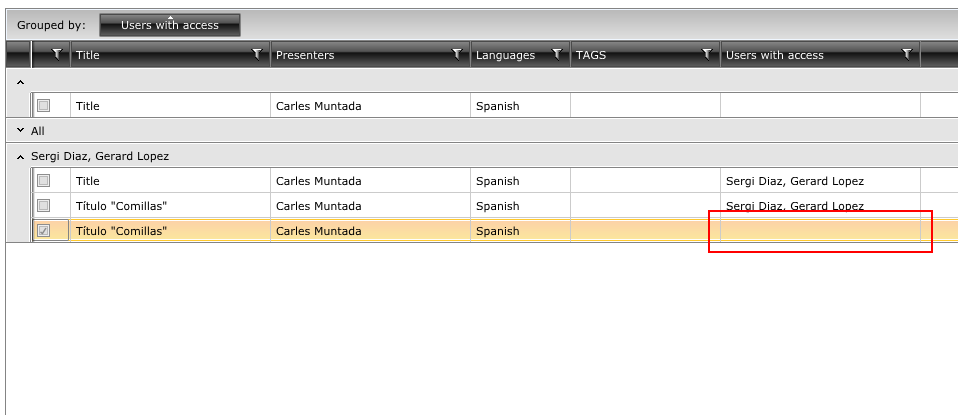Open the Presenters column filter icon
Viewport: 958px width, 415px height.
[457, 54]
